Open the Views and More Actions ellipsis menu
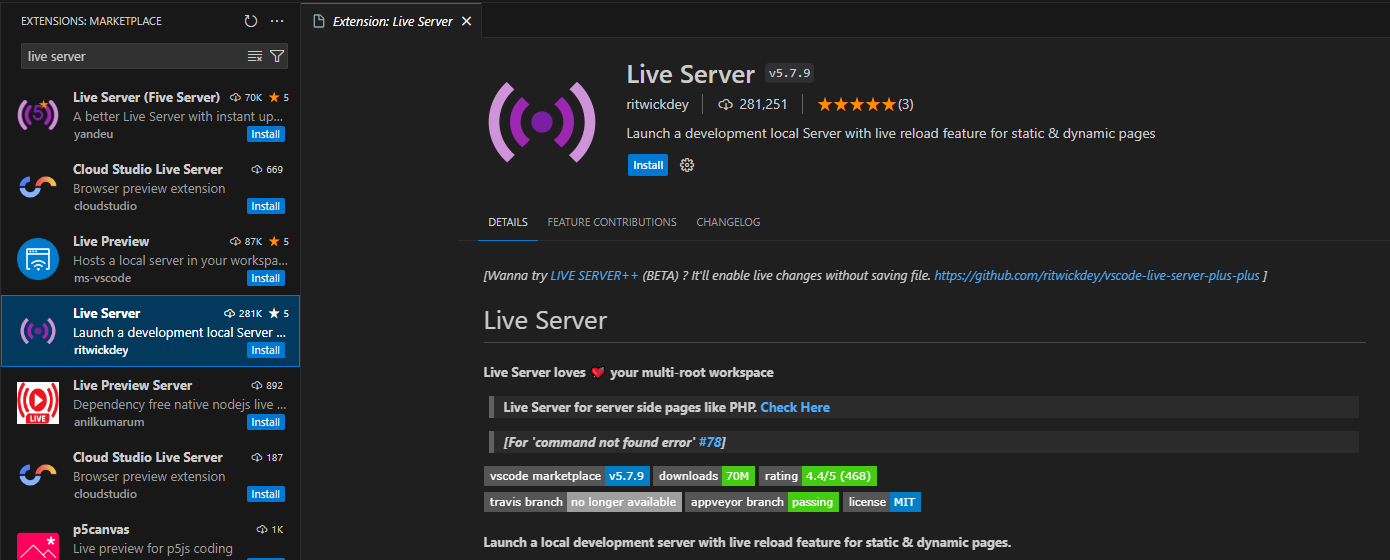1390x560 pixels. tap(277, 21)
